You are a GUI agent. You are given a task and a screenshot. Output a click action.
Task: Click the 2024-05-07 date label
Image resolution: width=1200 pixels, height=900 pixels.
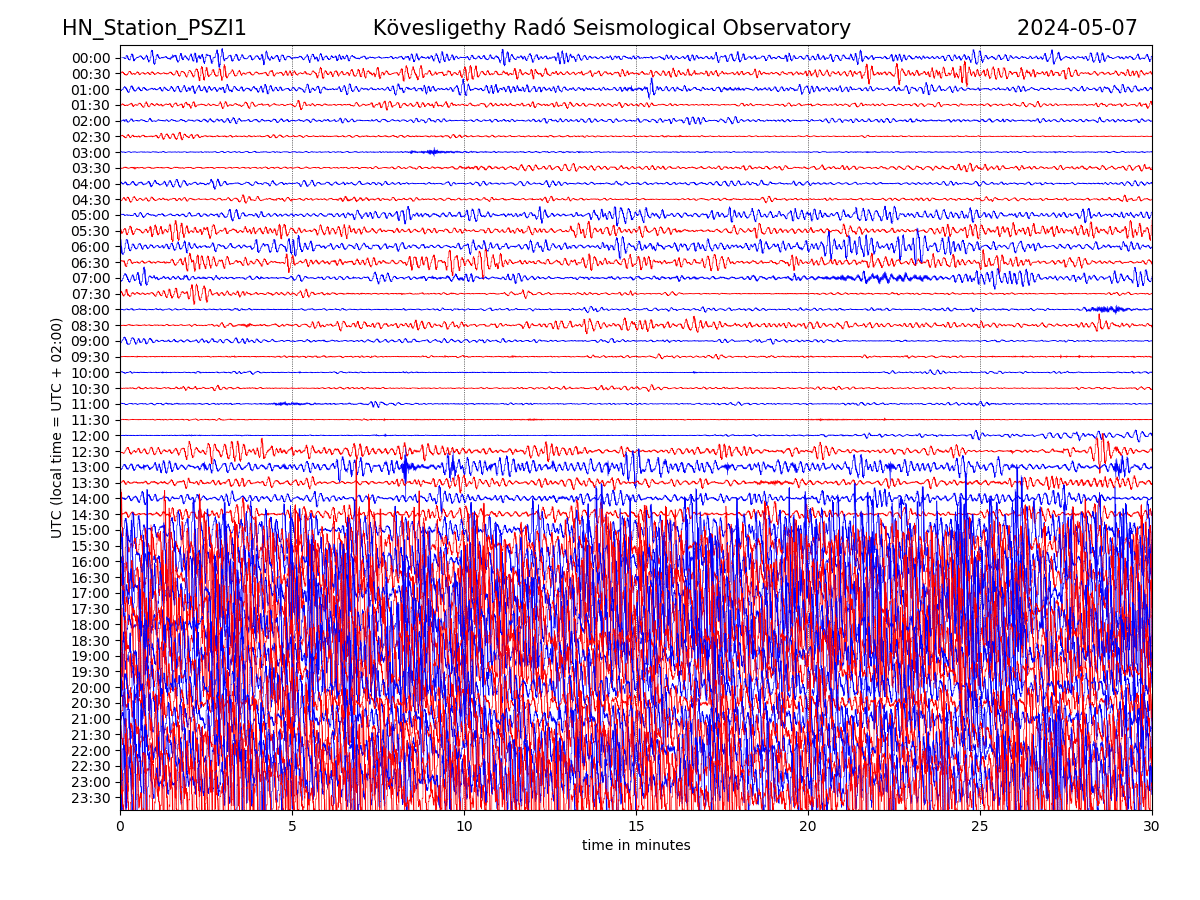[1076, 29]
